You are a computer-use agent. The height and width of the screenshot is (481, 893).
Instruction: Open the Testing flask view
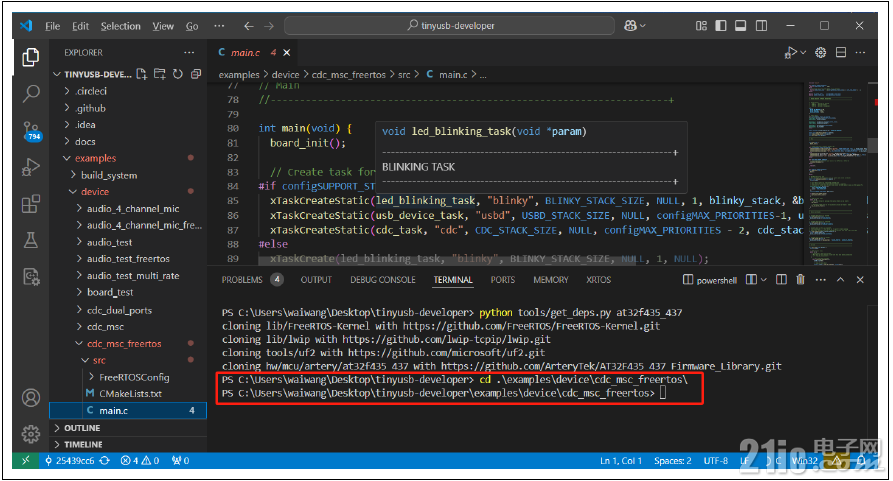(31, 240)
